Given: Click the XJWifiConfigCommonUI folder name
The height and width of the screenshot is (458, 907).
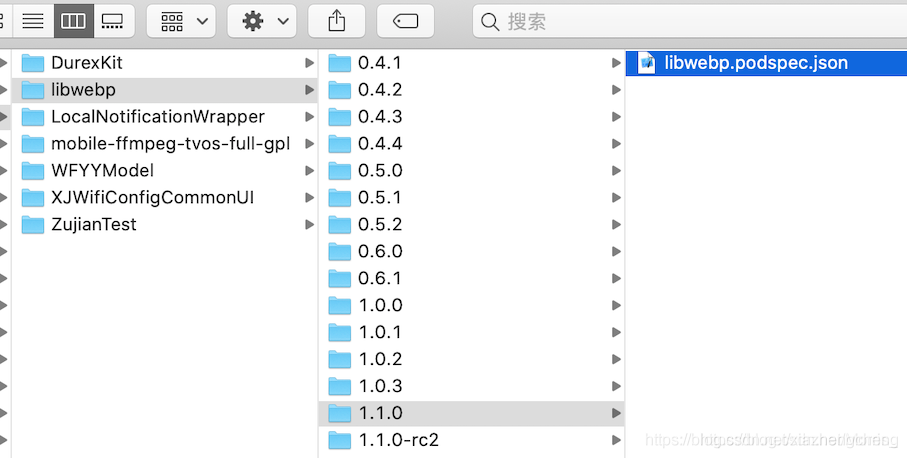Looking at the screenshot, I should (x=153, y=198).
